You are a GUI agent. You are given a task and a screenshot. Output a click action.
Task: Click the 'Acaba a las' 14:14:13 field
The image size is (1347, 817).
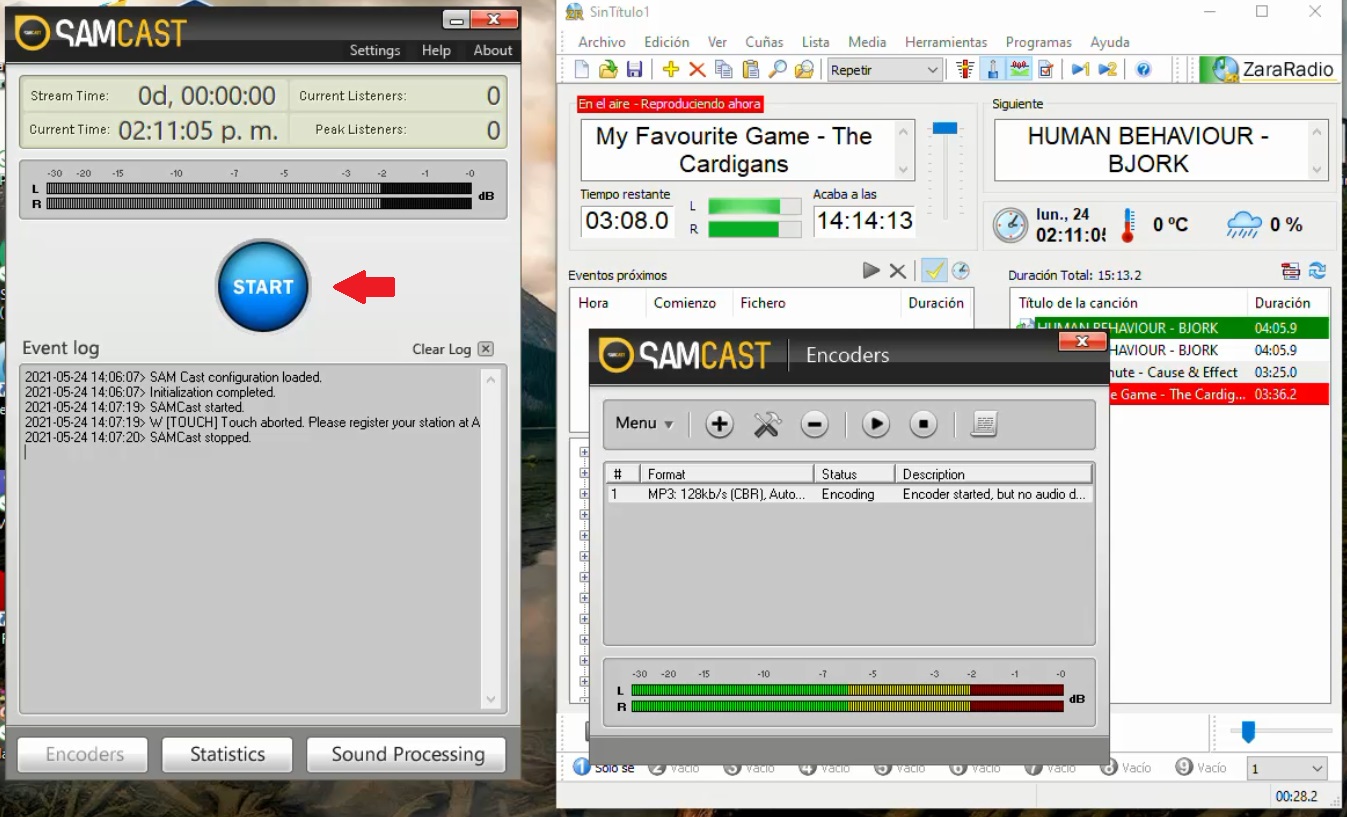point(864,221)
